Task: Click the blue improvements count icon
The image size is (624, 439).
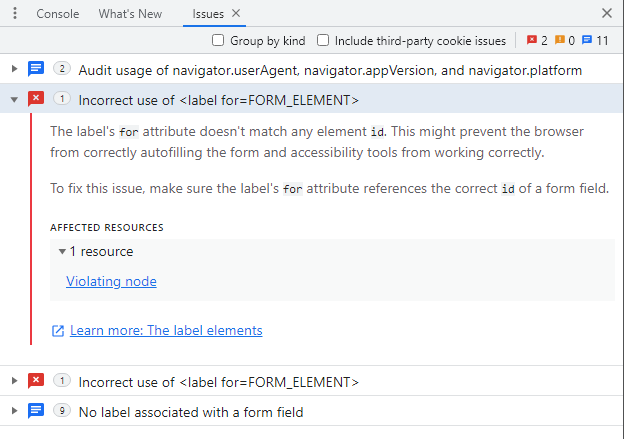Action: 587,41
